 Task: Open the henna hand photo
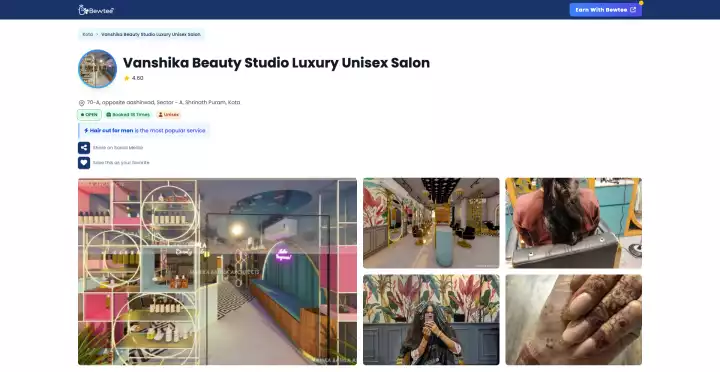(574, 320)
